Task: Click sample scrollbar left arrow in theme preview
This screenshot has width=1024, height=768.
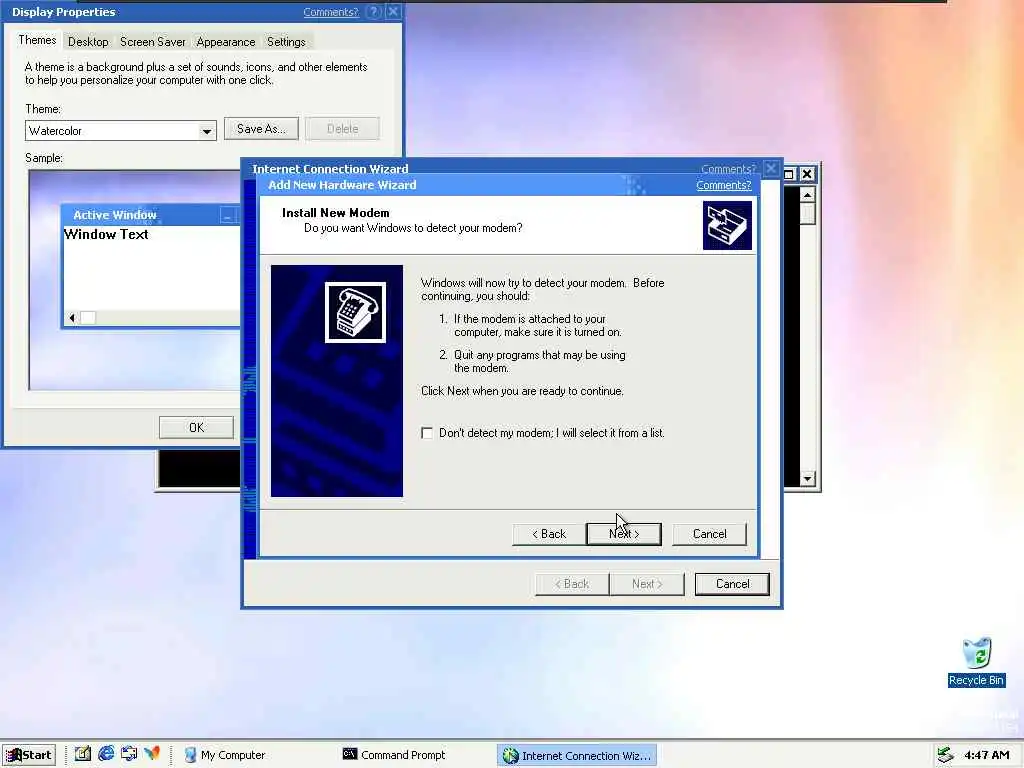Action: click(72, 318)
